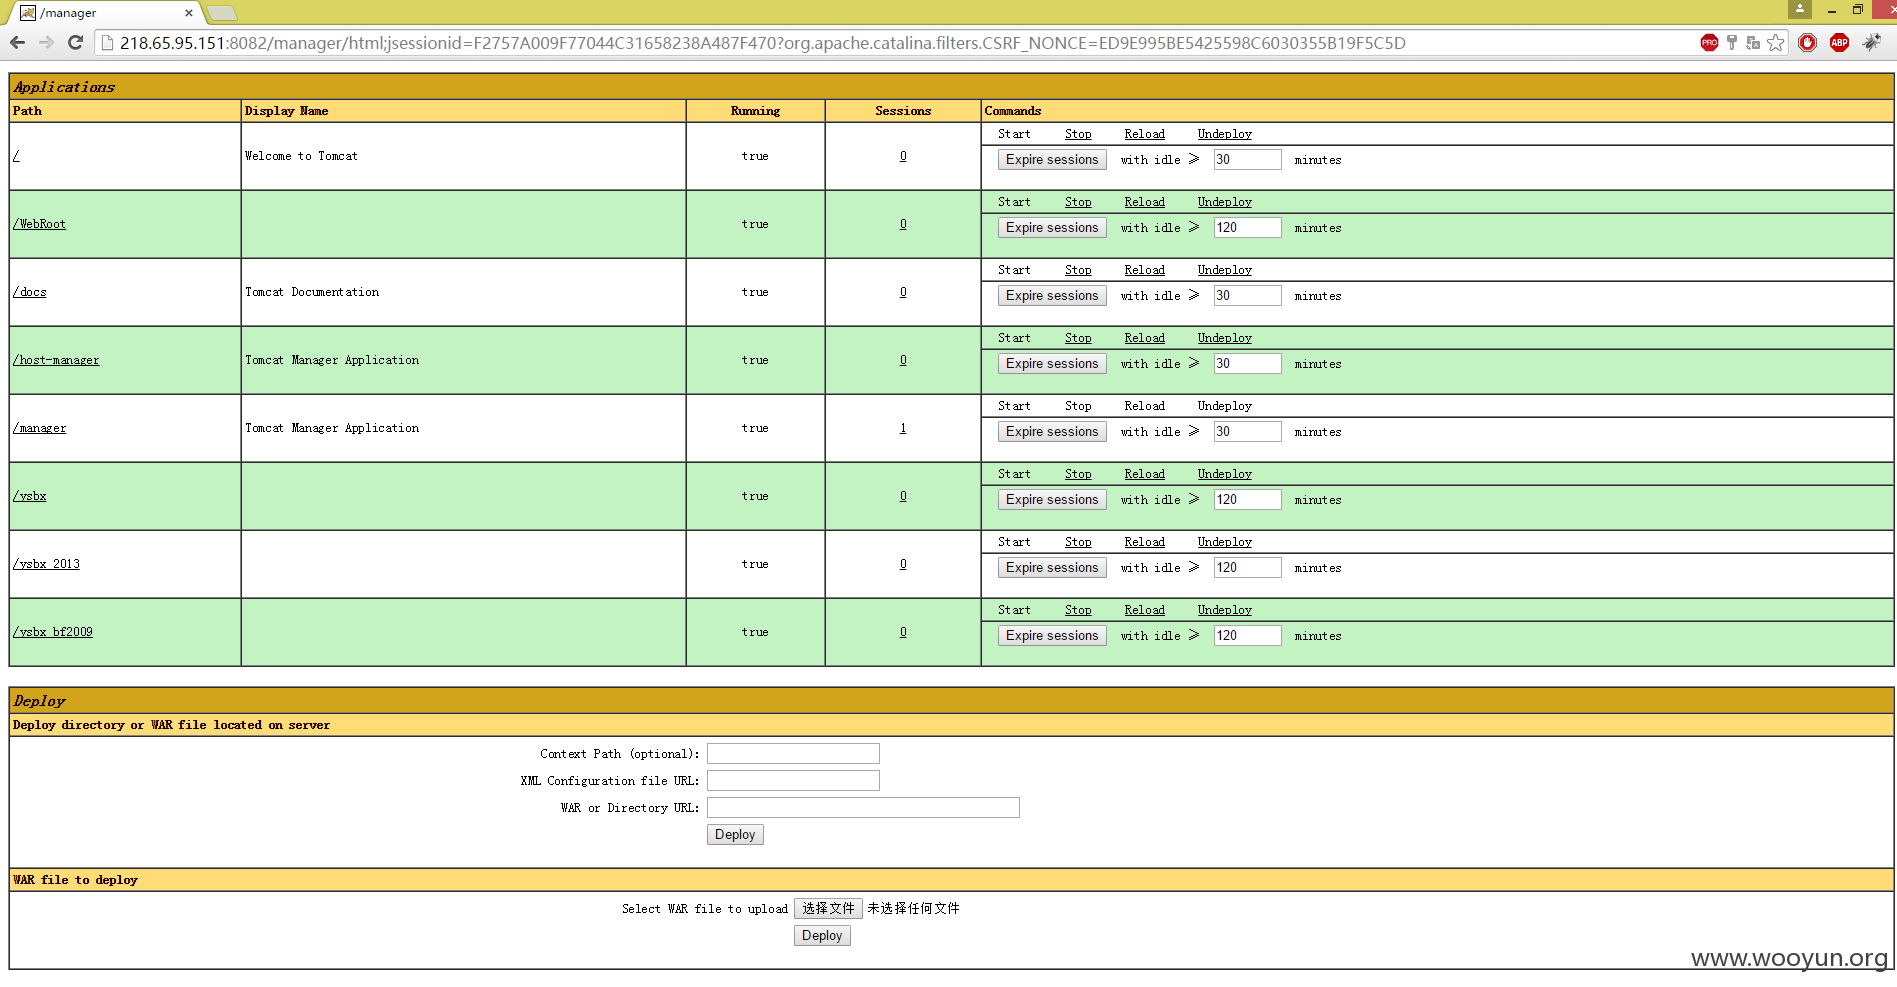Viewport: 1897px width, 987px height.
Task: Expire sessions for /ysbx_2013
Action: [1052, 568]
